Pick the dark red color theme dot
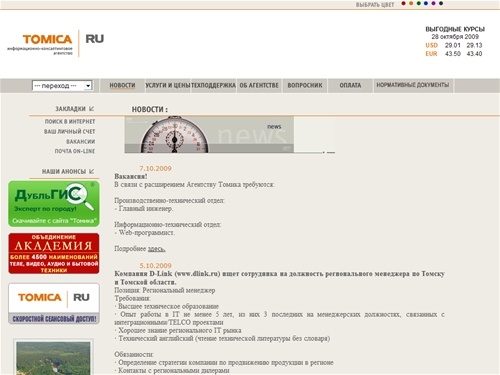Viewport: 500px width, 375px height. coord(403,4)
